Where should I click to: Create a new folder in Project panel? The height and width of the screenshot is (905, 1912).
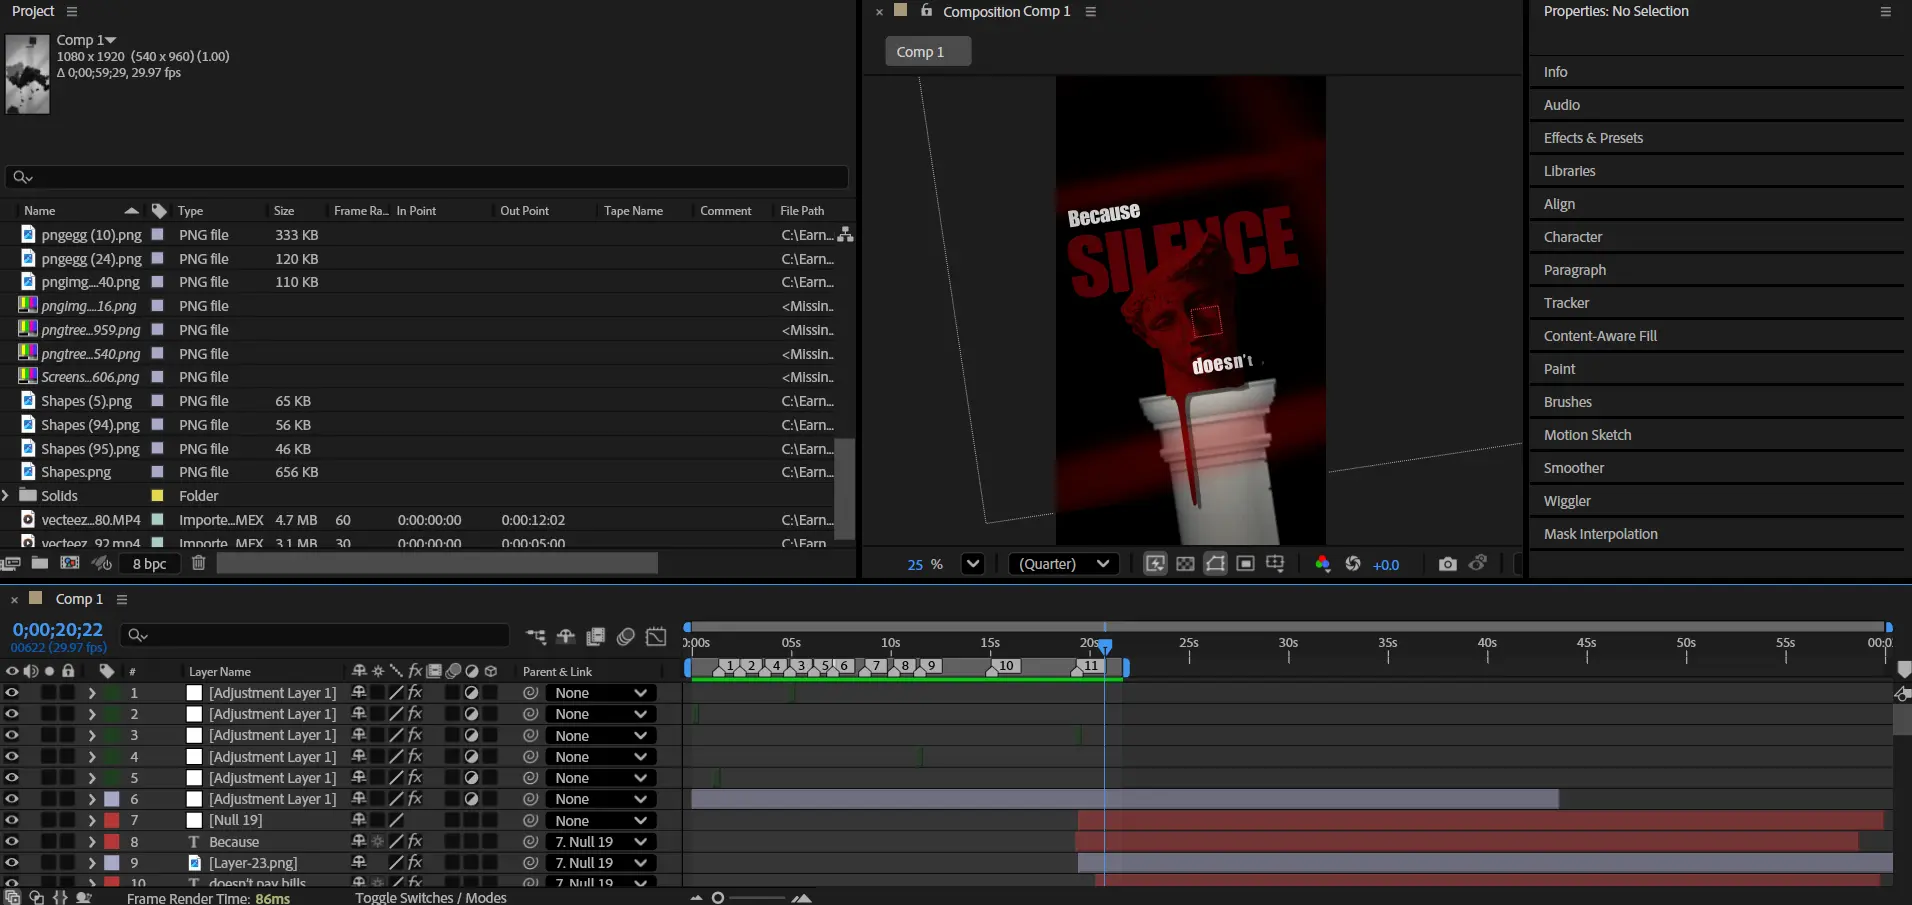click(x=40, y=563)
